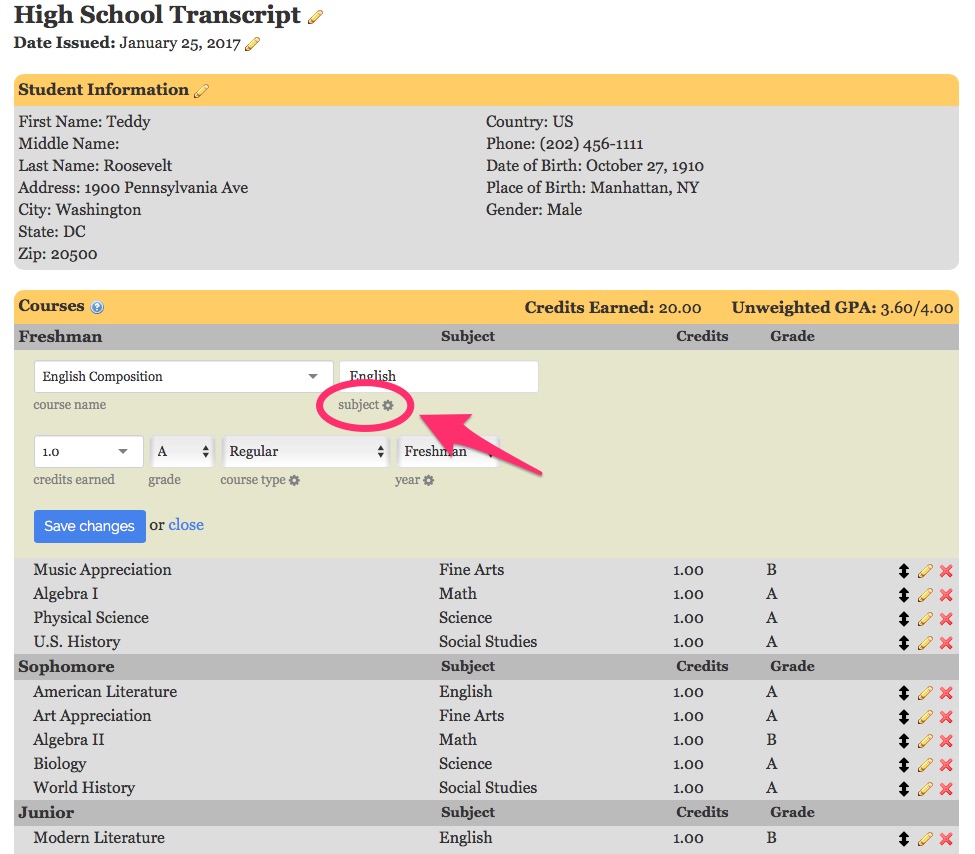
Task: Edit the Date Issued with its pencil icon
Action: 252,44
